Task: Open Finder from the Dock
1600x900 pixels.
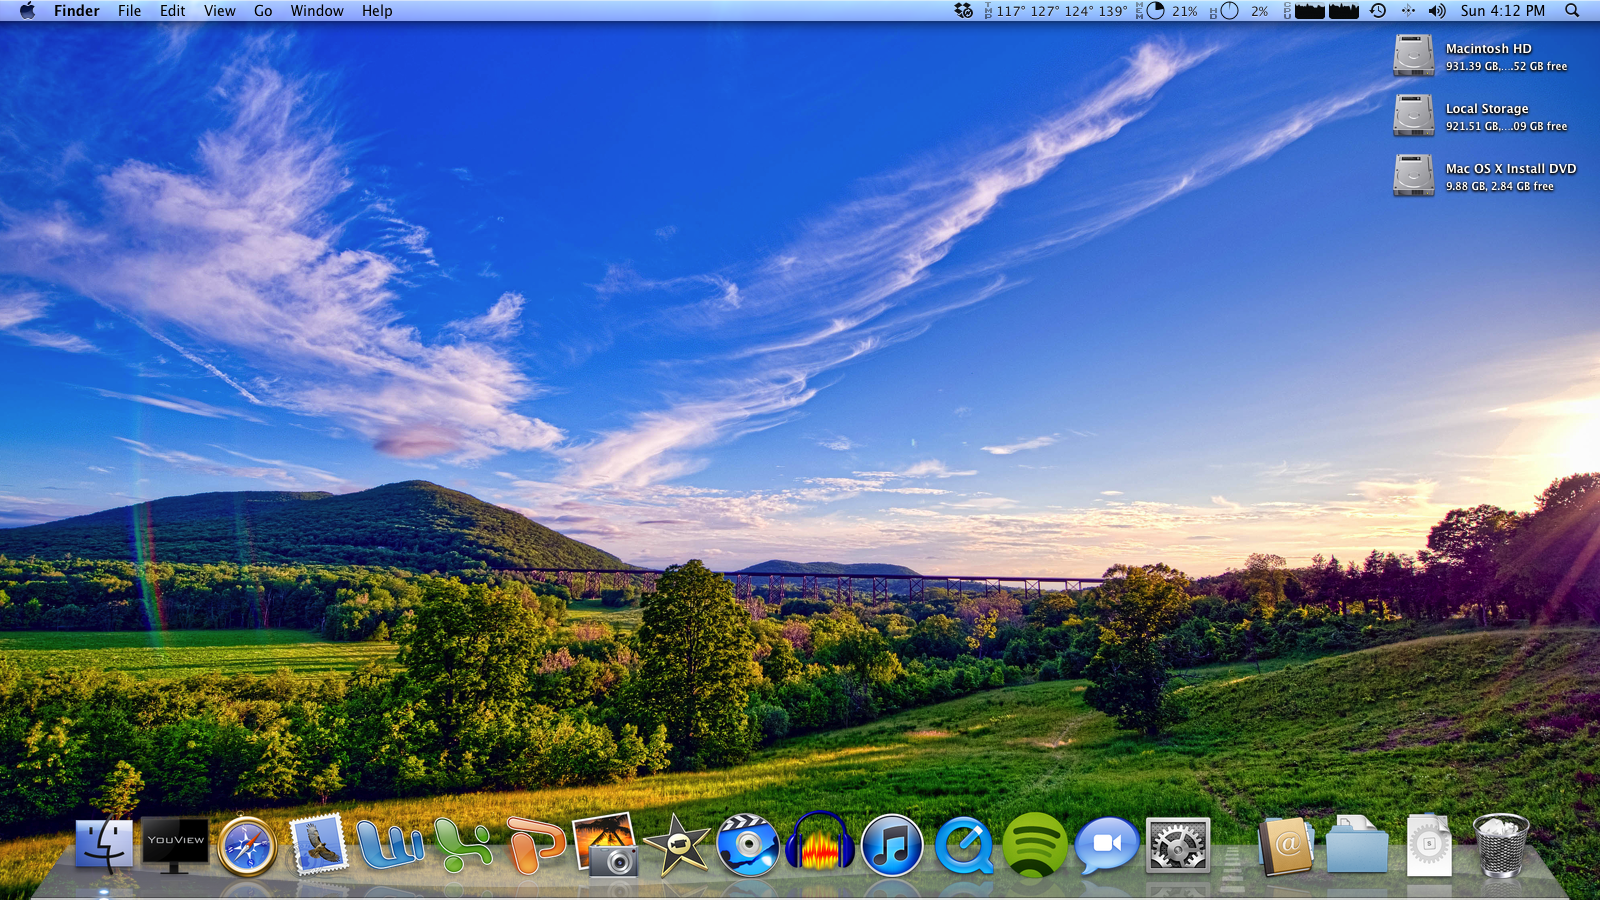Action: pos(104,846)
